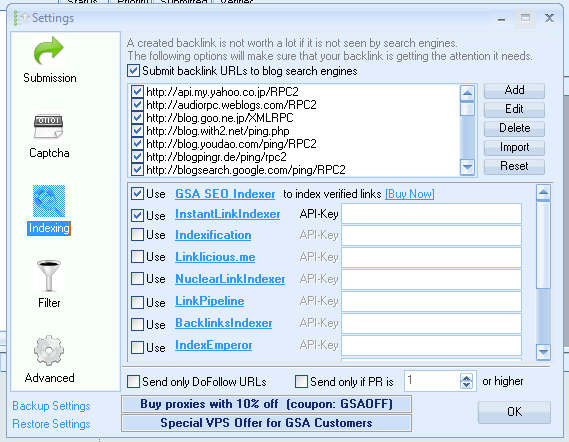Click Special VPS Offer for GSA Customers
569x442 pixels.
click(x=266, y=423)
